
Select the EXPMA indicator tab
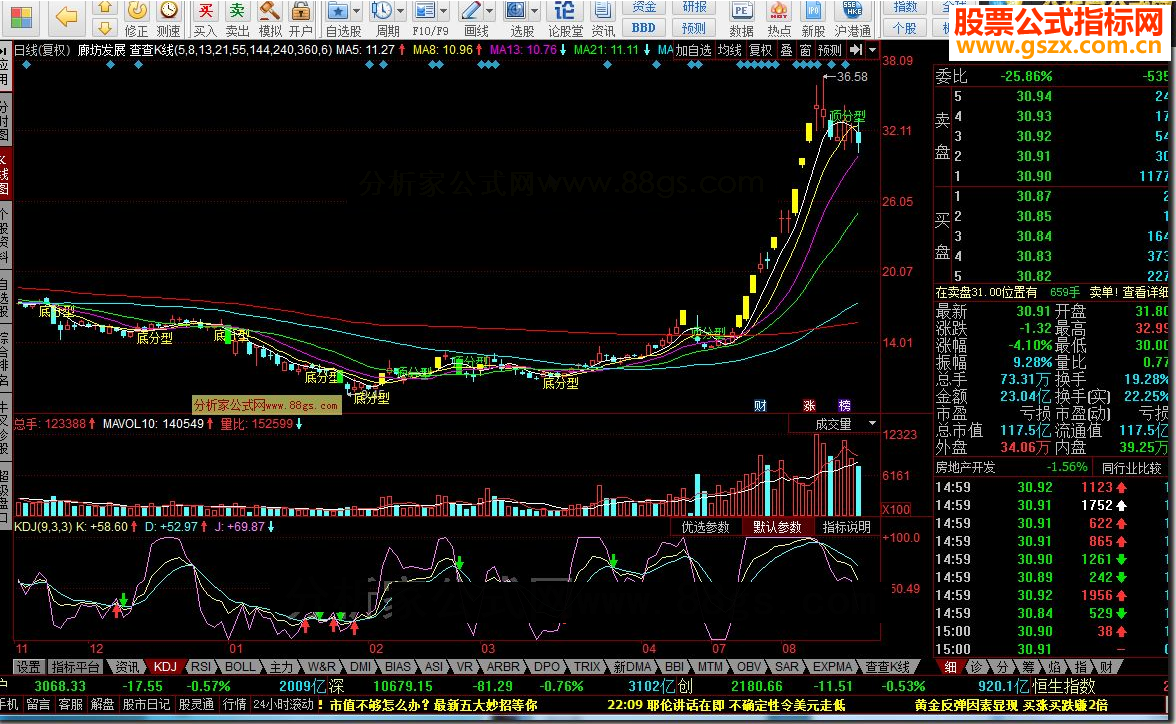832,666
